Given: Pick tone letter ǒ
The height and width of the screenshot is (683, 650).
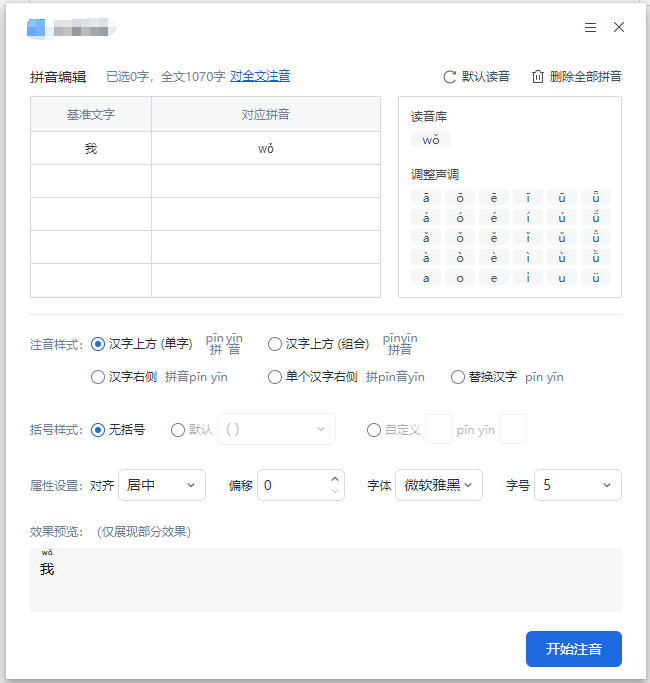Looking at the screenshot, I should (x=460, y=237).
